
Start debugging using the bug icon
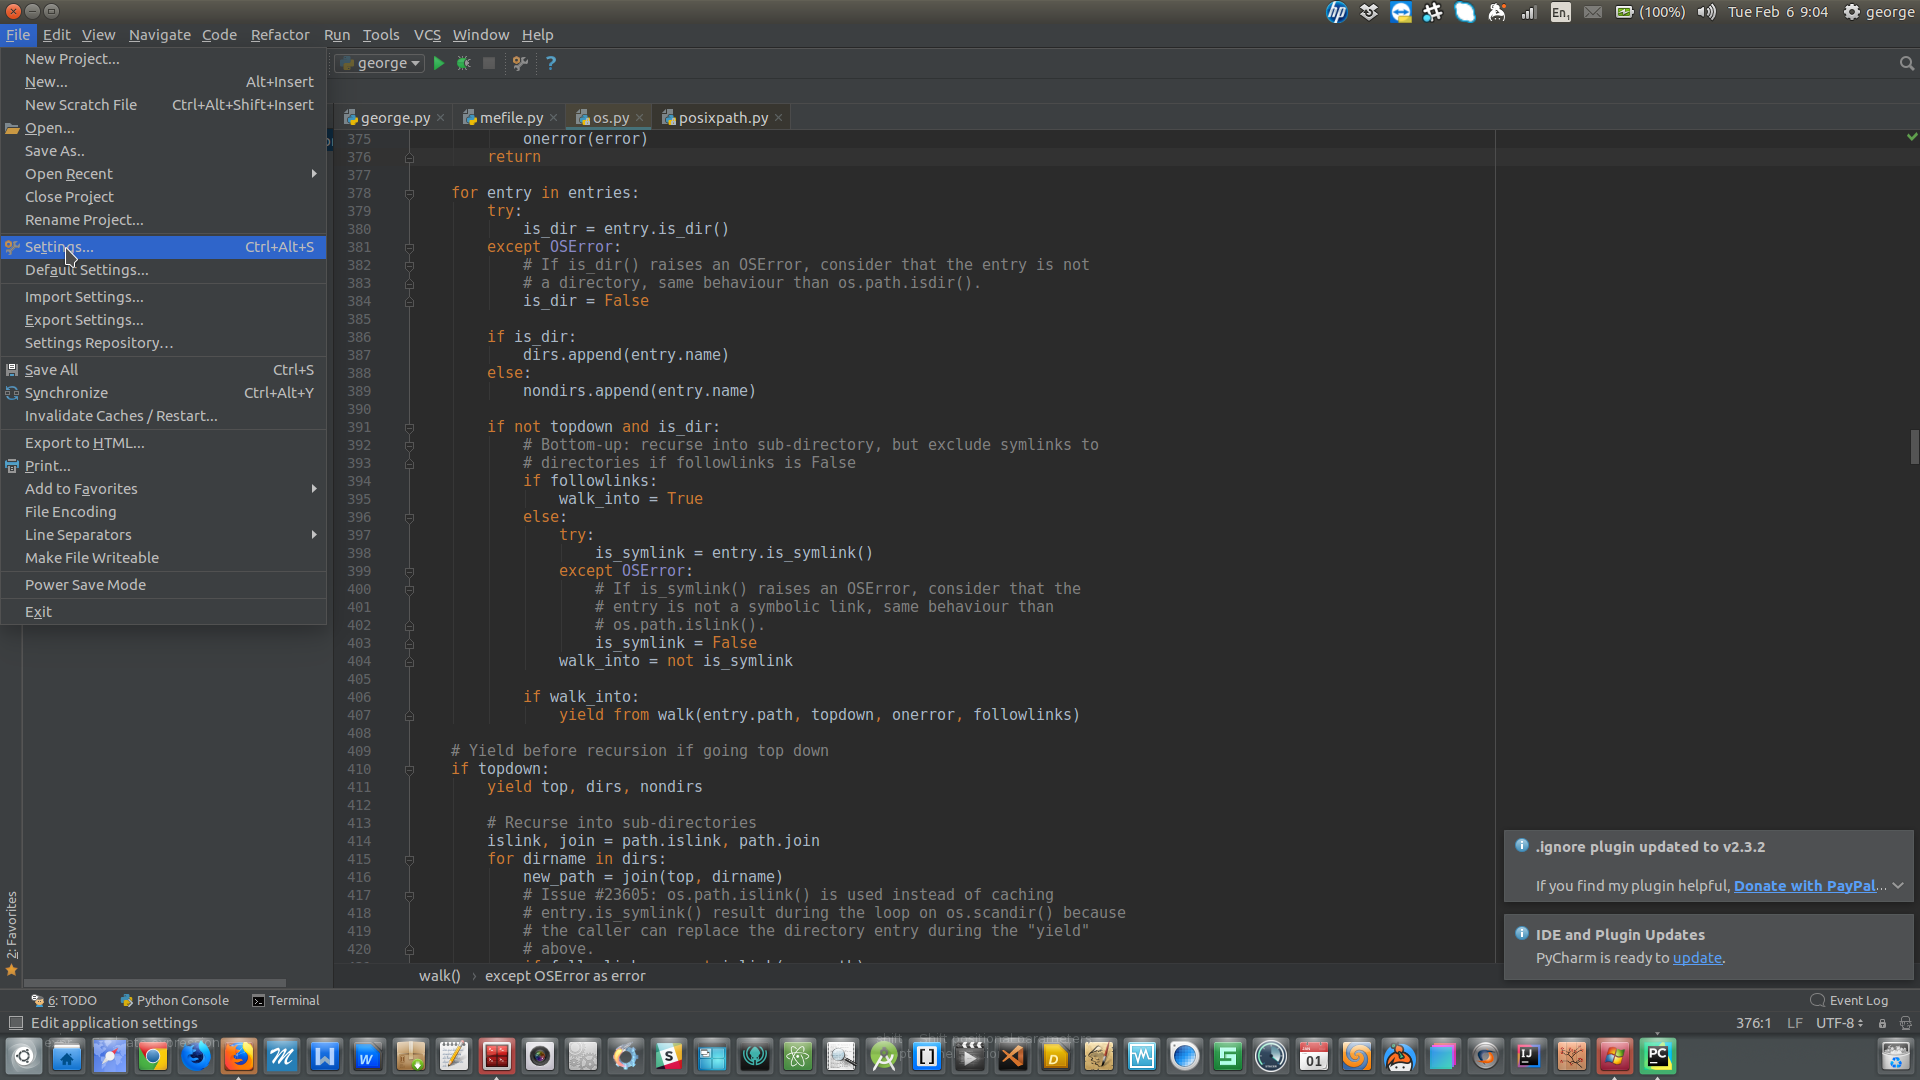tap(463, 62)
